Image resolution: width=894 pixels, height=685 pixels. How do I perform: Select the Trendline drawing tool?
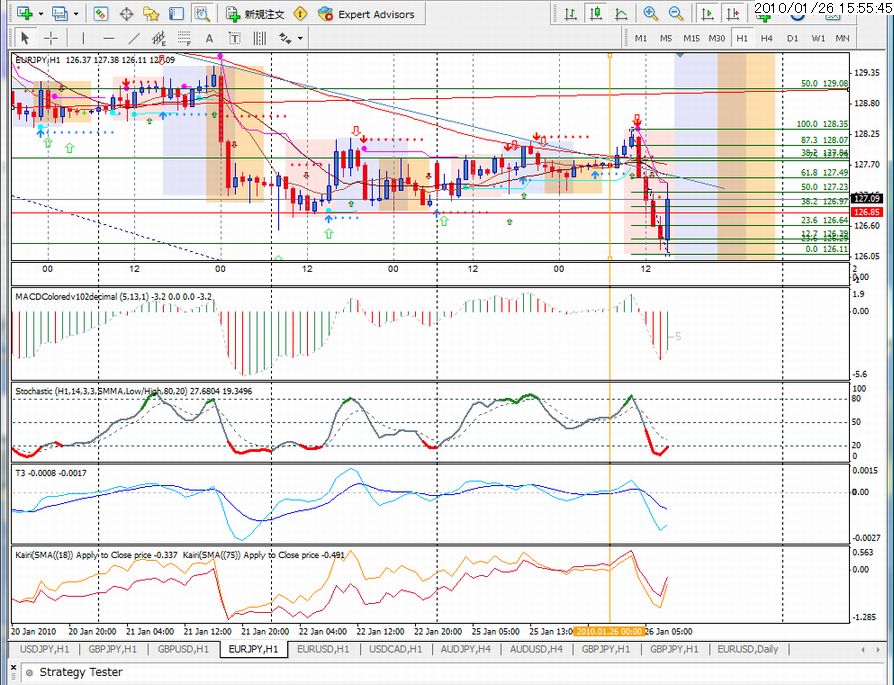coord(134,38)
